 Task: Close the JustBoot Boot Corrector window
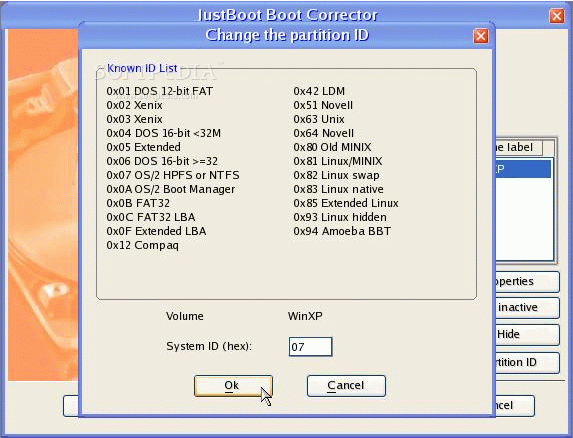[x=556, y=16]
